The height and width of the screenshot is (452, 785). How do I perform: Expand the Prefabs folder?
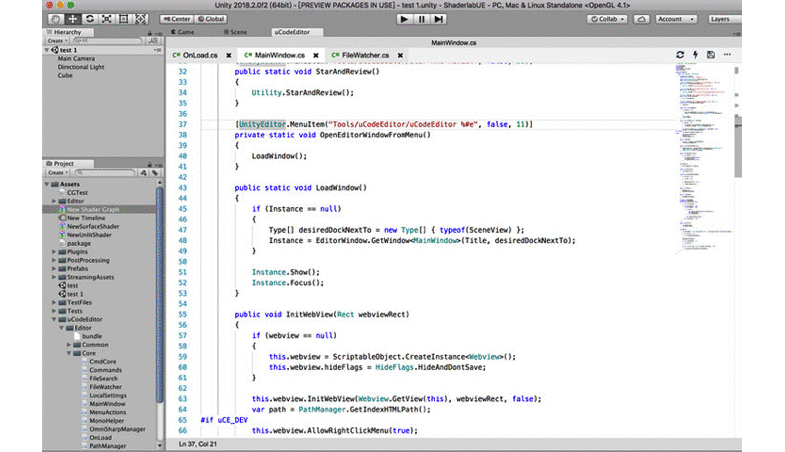point(54,269)
